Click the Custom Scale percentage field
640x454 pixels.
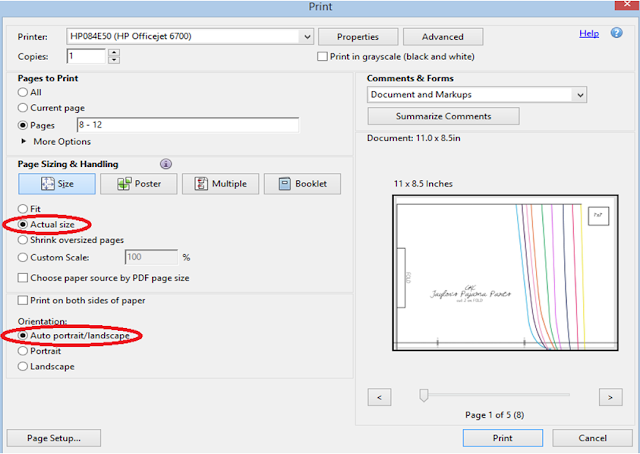pos(151,257)
